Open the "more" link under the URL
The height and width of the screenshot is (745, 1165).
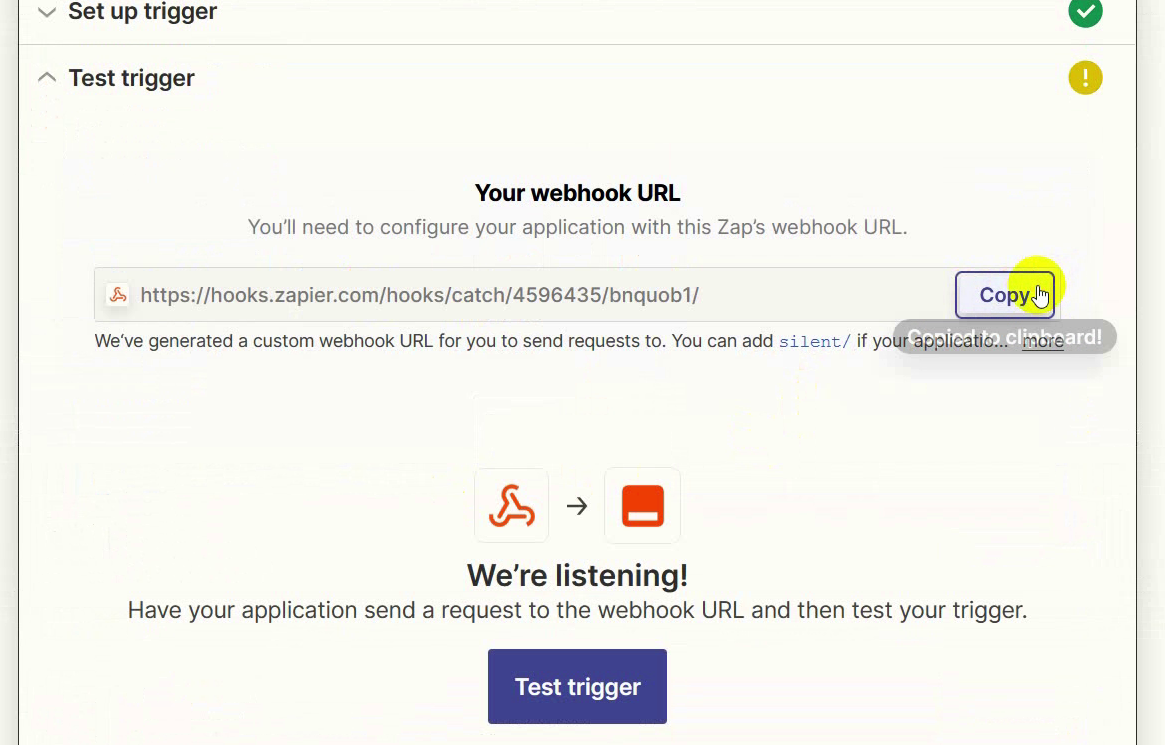click(x=1042, y=342)
